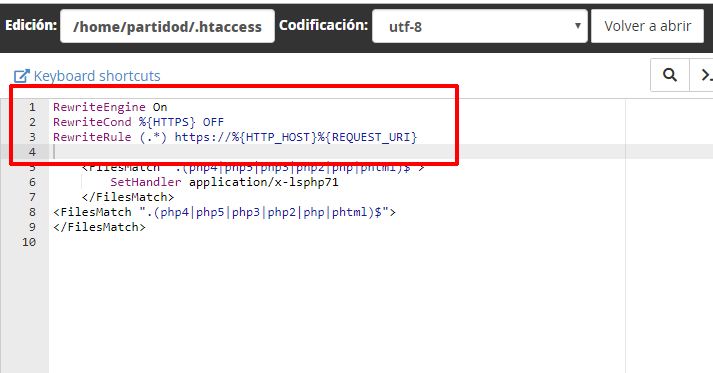
Task: Click the RewriteRule https line
Action: coord(235,137)
